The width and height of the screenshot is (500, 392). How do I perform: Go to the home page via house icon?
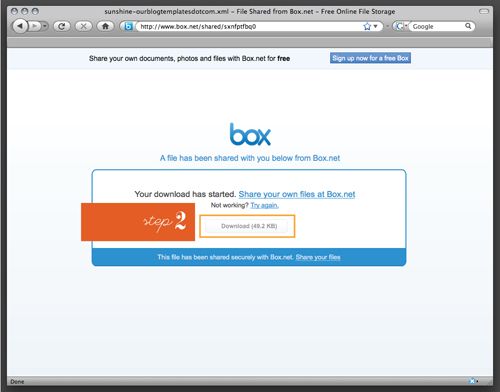tap(105, 26)
